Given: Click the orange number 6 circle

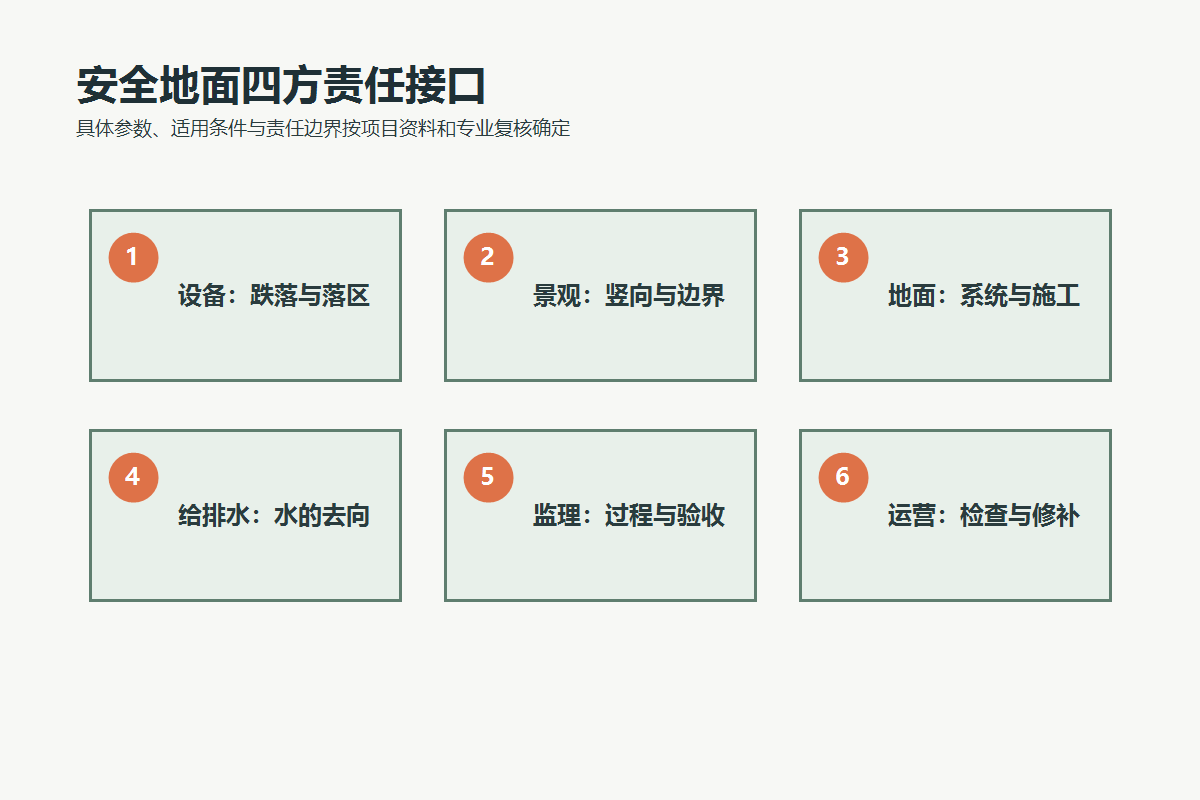Looking at the screenshot, I should coord(843,477).
